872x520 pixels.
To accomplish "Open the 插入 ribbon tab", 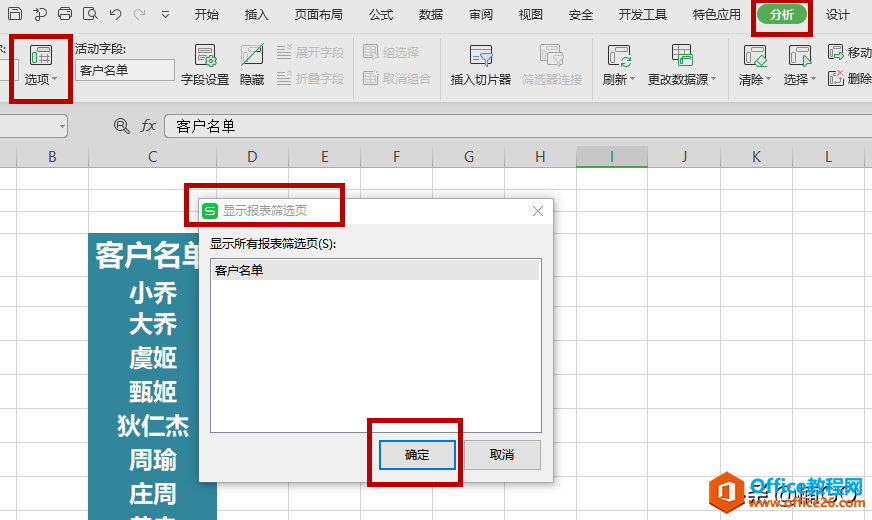I will 256,14.
